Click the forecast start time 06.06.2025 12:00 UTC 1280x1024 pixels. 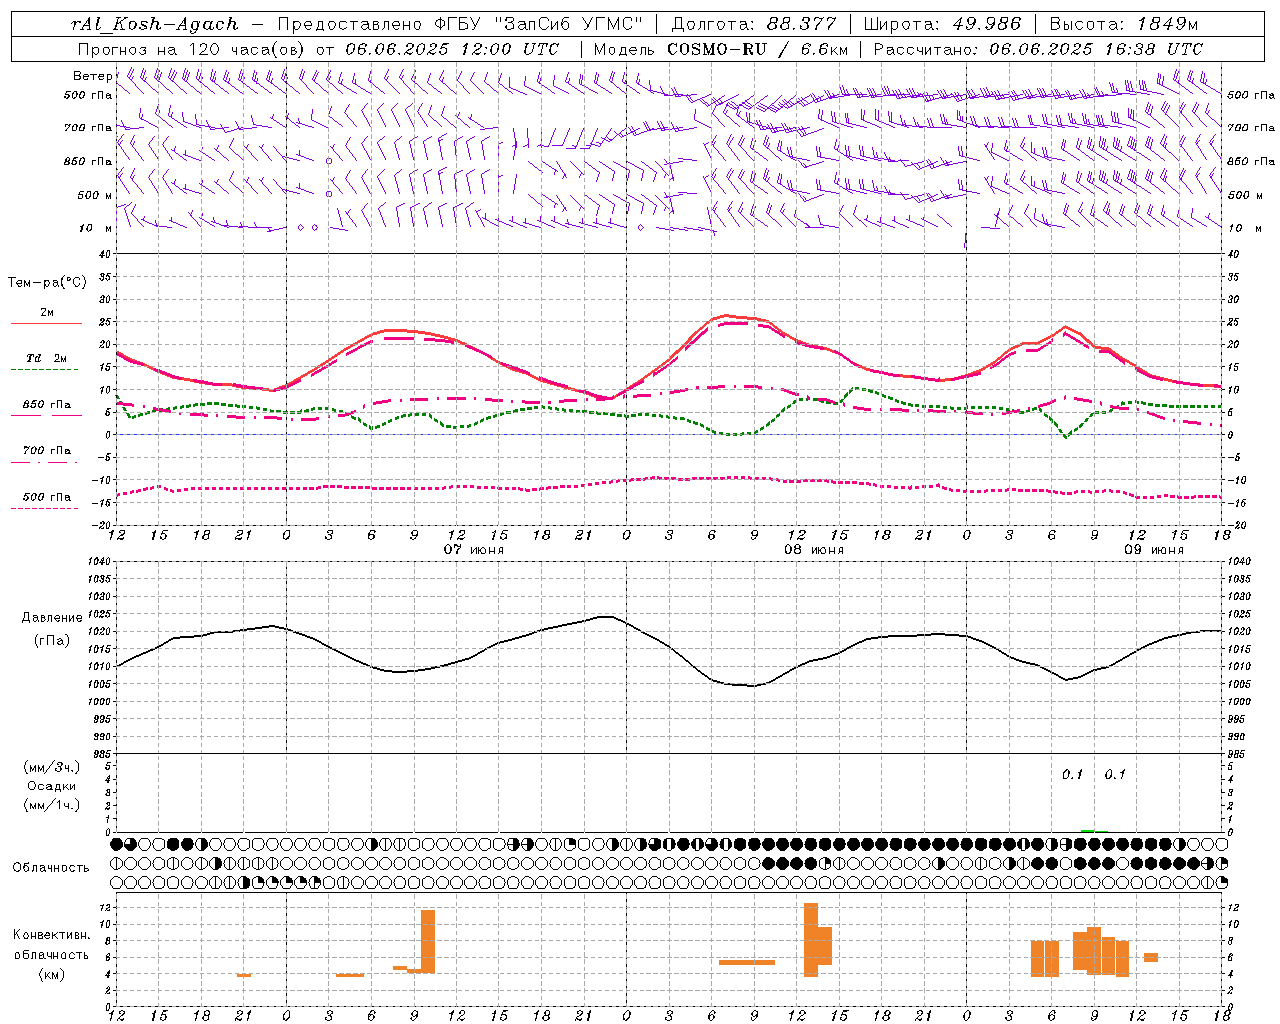tap(452, 49)
